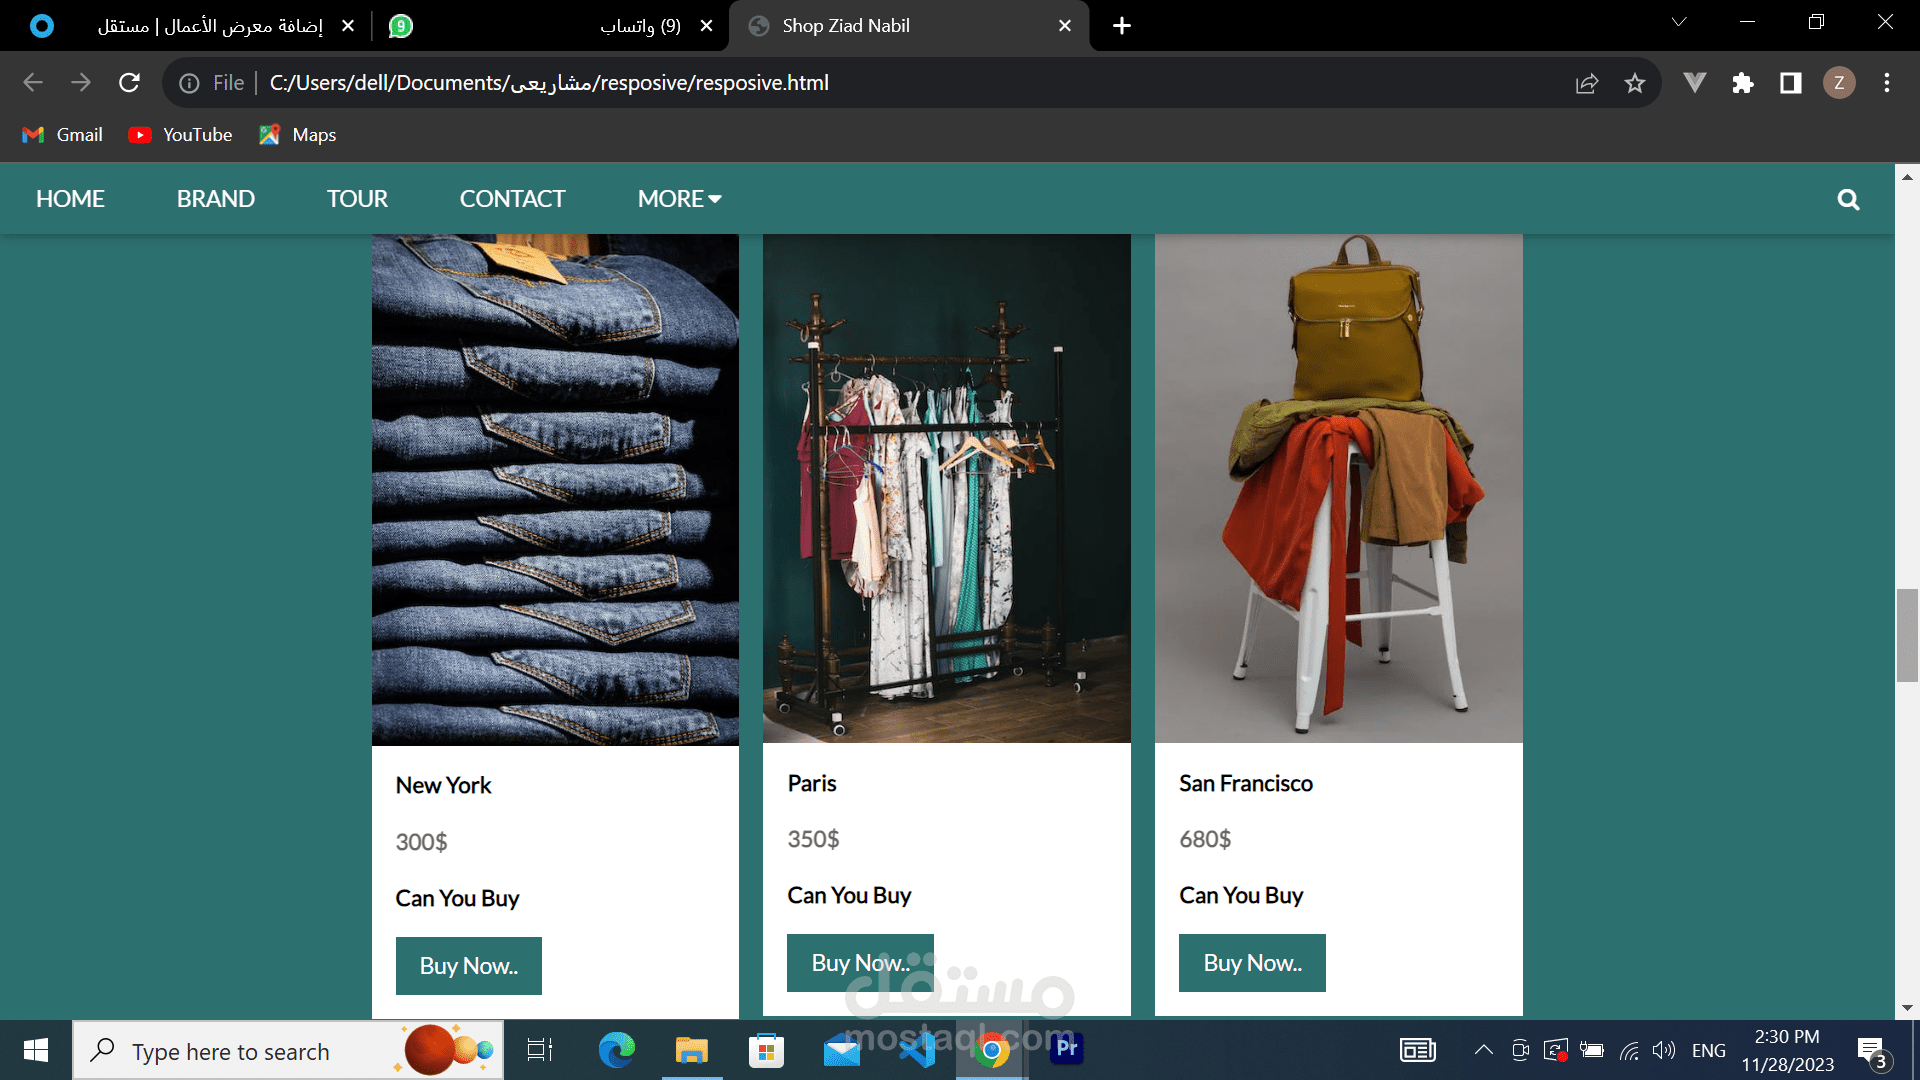Click the scrollbar down arrow
This screenshot has height=1080, width=1920.
pos(1907,1008)
